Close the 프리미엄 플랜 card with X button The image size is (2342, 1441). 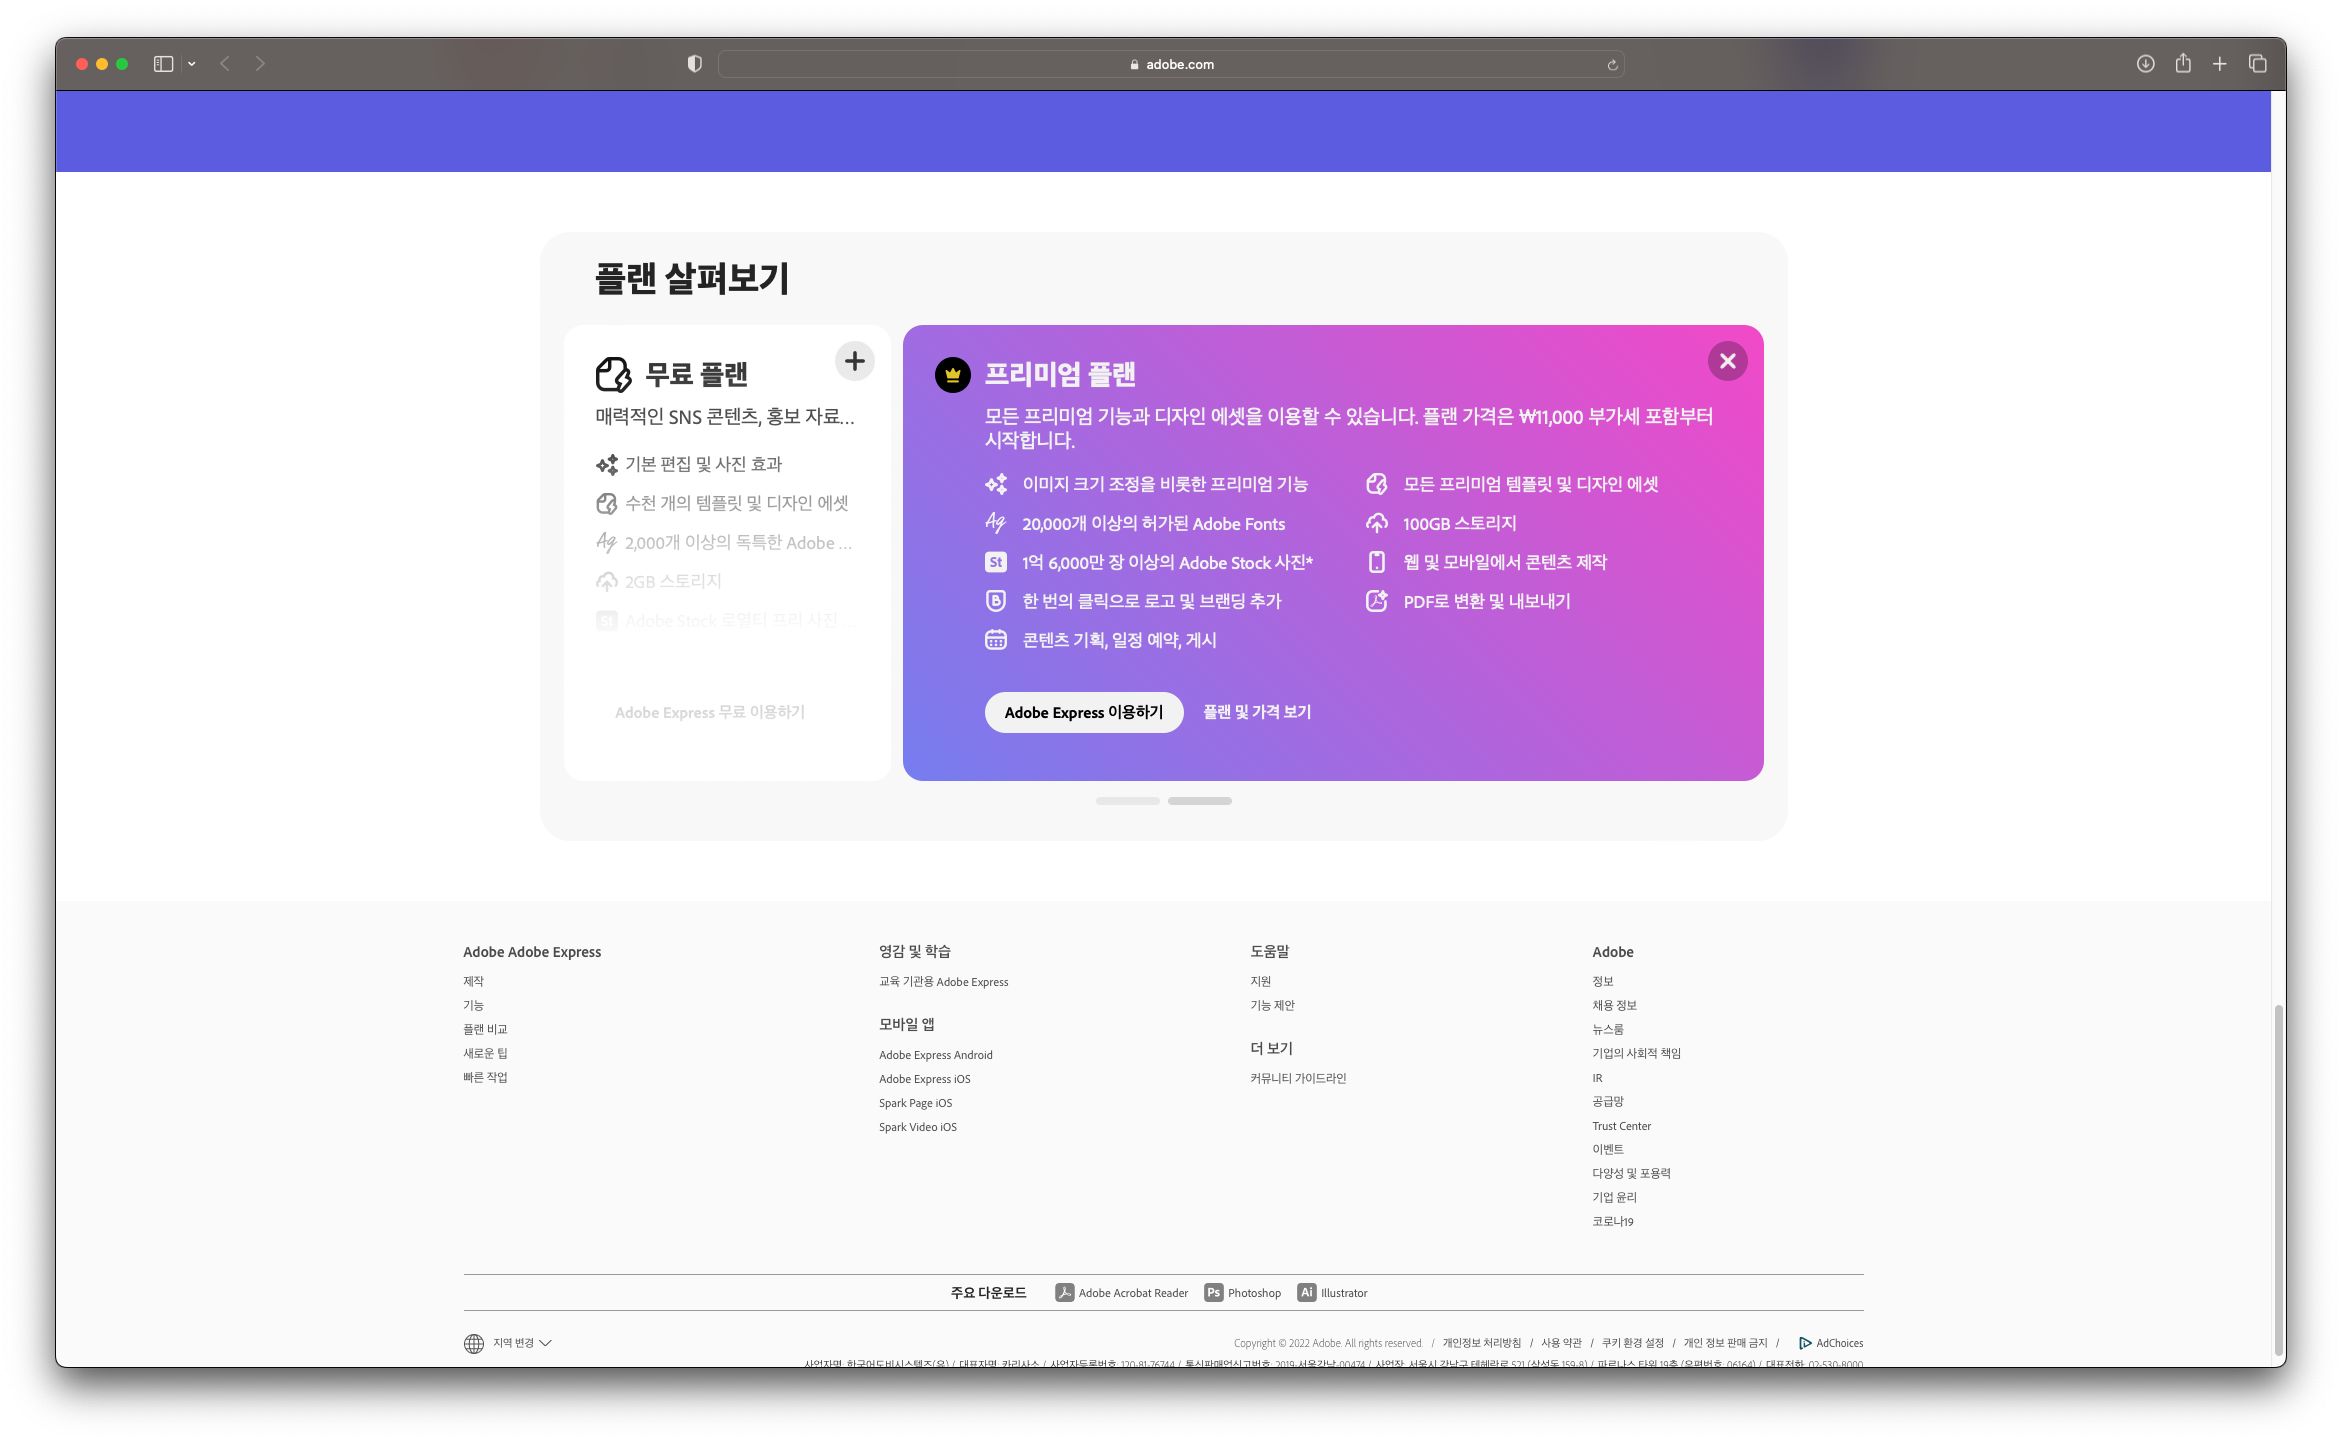[1727, 361]
